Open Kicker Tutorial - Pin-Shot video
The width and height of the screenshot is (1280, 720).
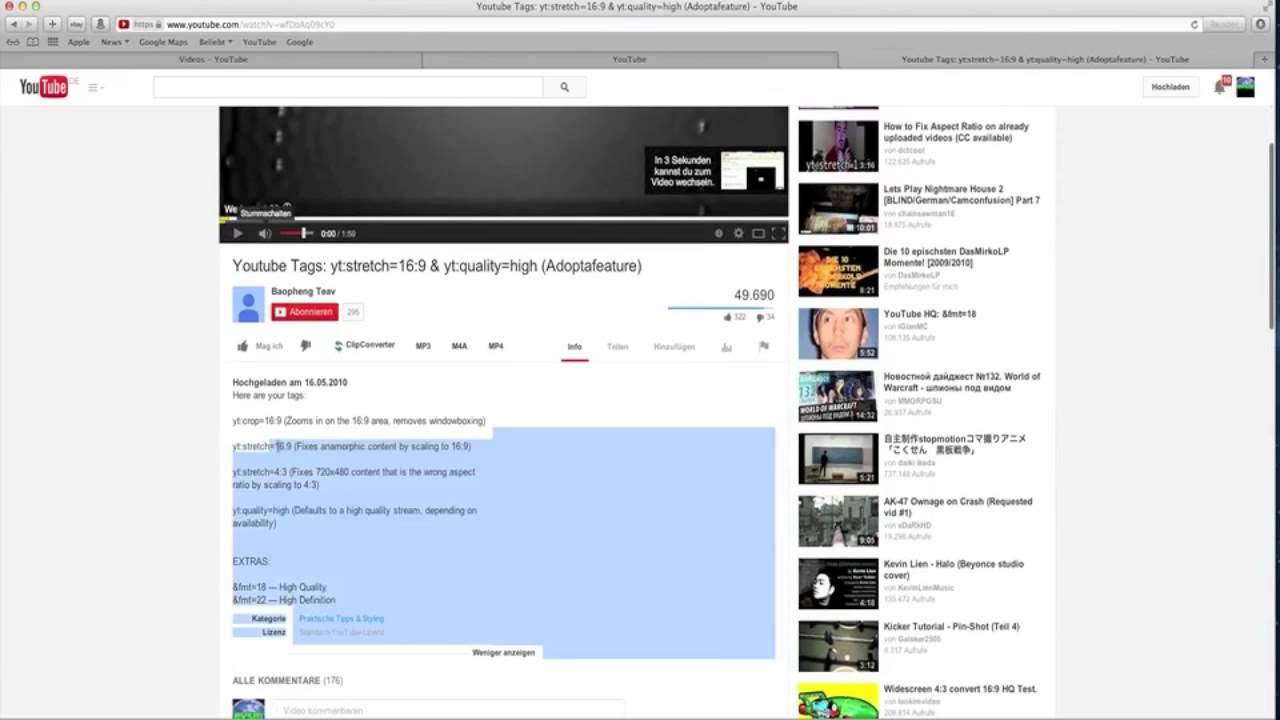pos(951,626)
